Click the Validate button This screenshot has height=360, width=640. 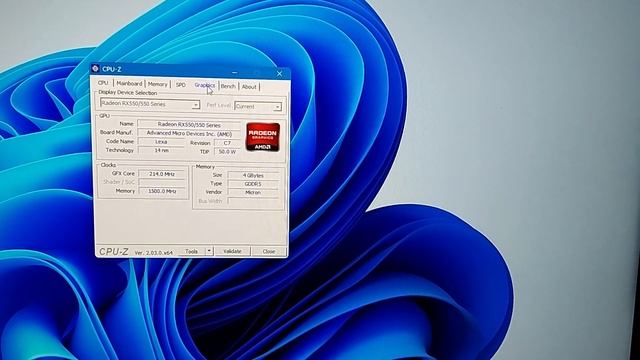click(232, 251)
